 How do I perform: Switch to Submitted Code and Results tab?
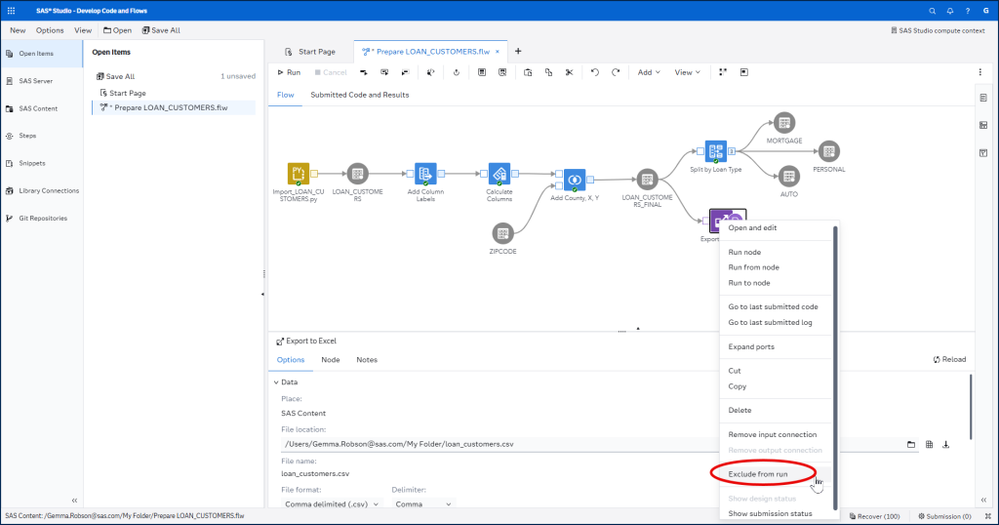pos(359,95)
